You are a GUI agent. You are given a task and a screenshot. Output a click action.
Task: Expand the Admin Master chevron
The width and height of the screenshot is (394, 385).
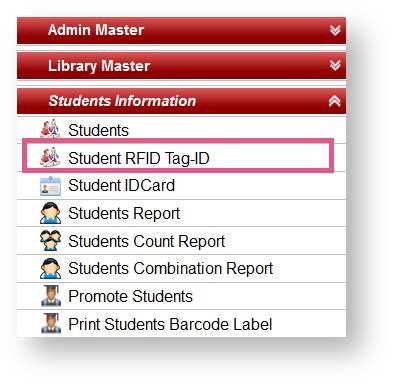(x=335, y=30)
